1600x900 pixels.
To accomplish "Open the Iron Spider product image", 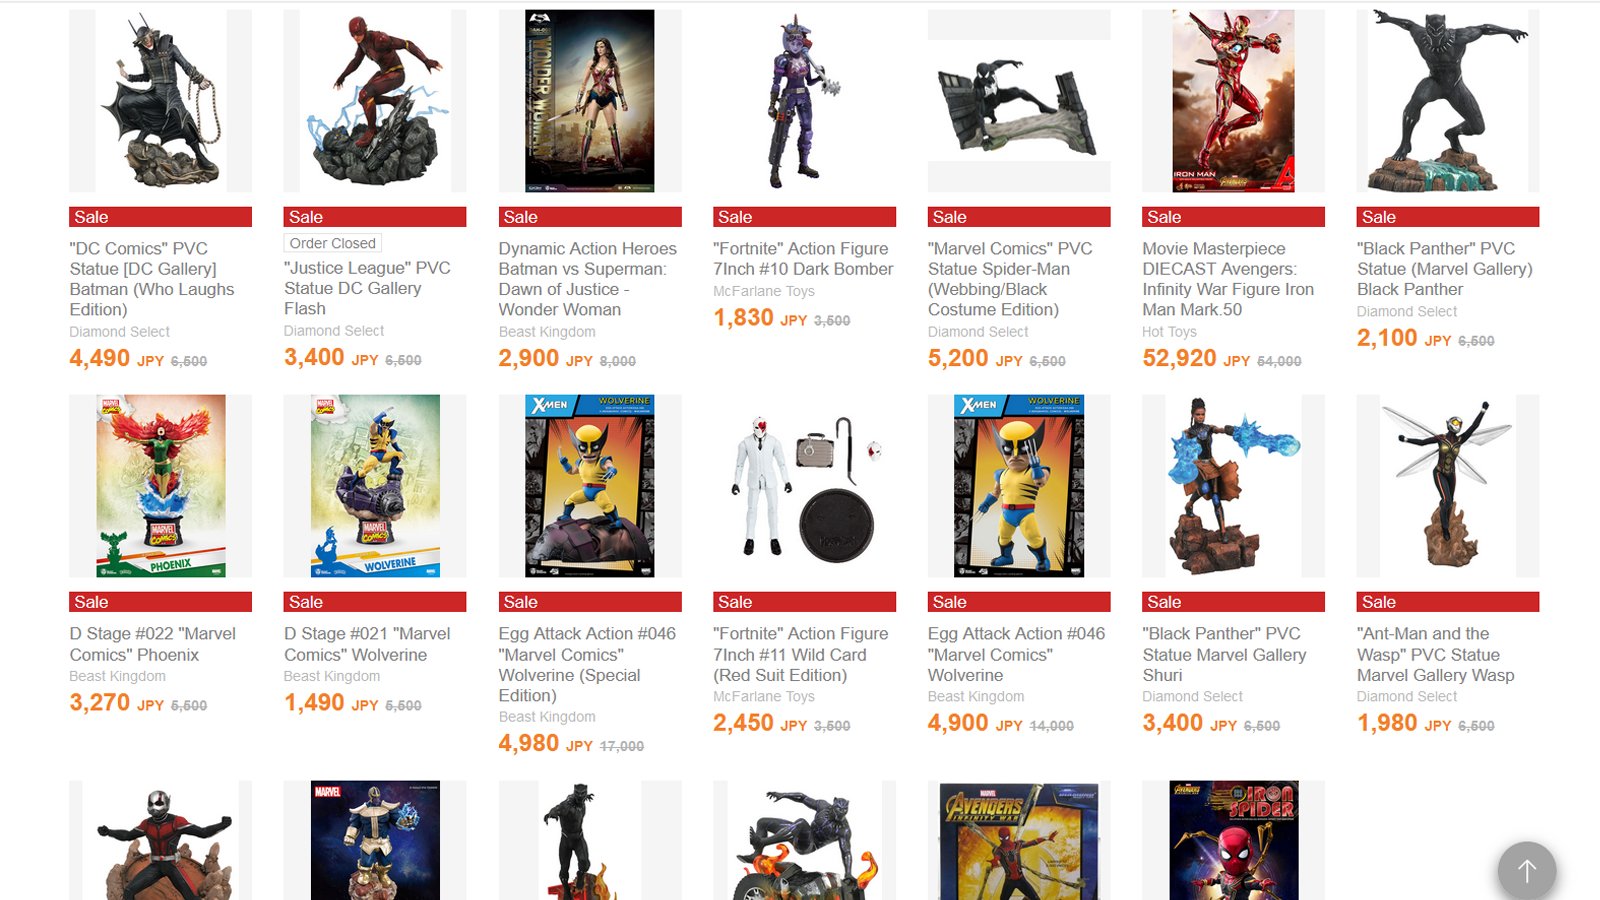I will pyautogui.click(x=1233, y=840).
